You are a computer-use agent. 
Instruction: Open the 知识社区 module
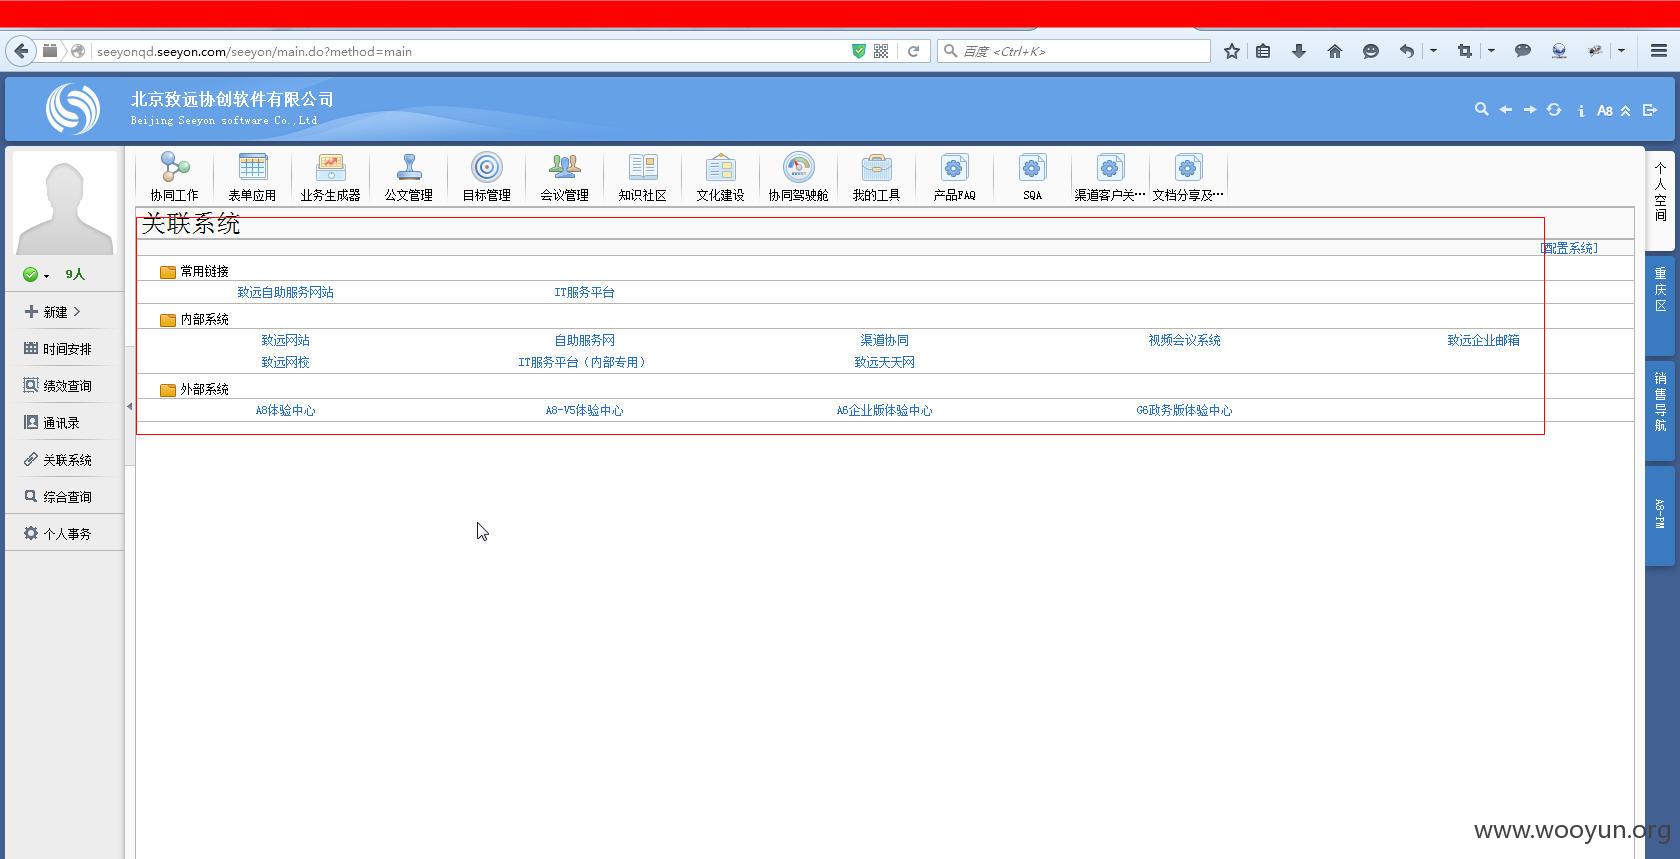point(642,177)
